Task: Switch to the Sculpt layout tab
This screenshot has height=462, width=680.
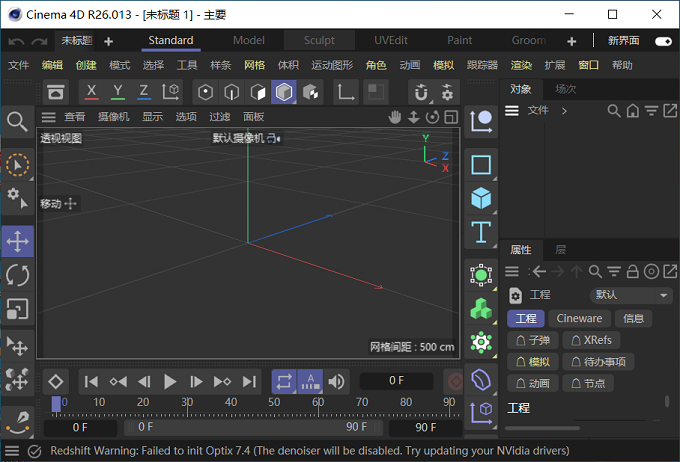Action: coord(319,40)
